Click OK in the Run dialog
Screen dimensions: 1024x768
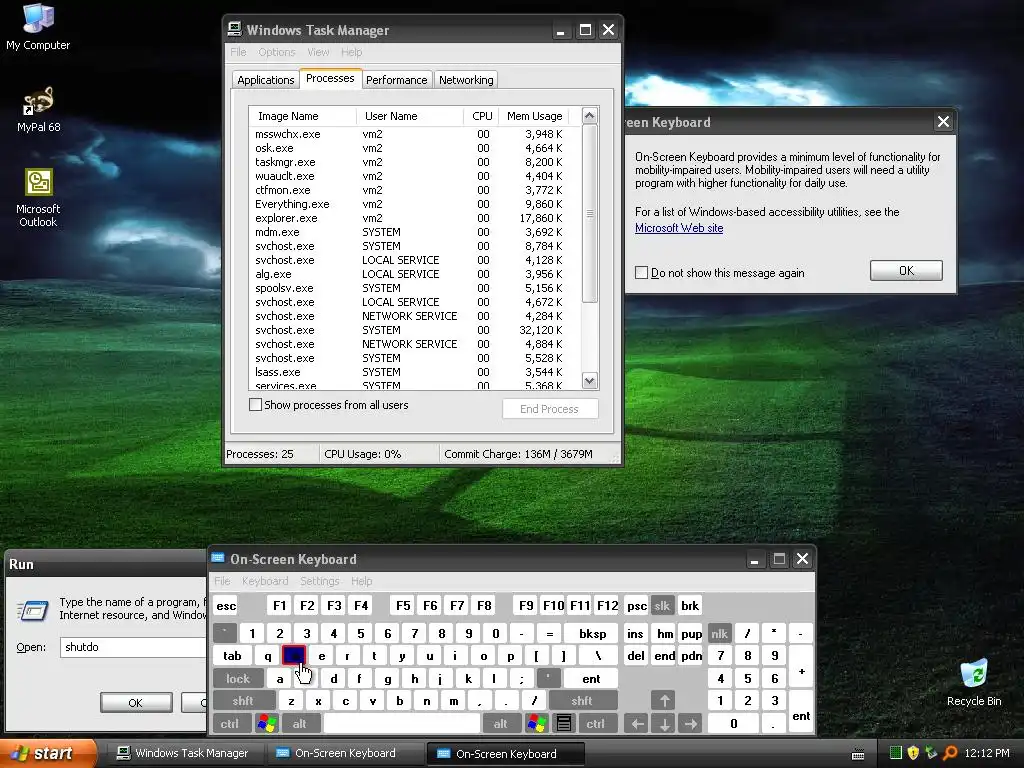136,703
